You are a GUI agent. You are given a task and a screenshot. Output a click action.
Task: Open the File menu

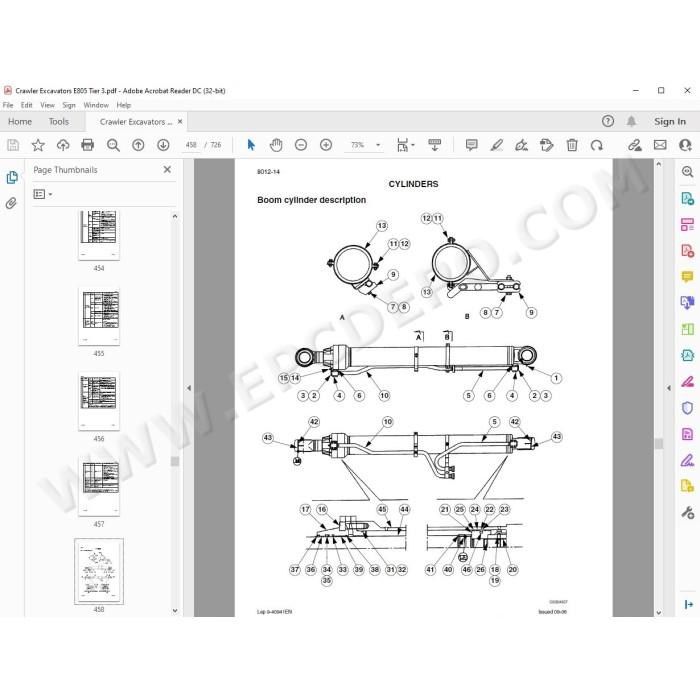pyautogui.click(x=8, y=105)
